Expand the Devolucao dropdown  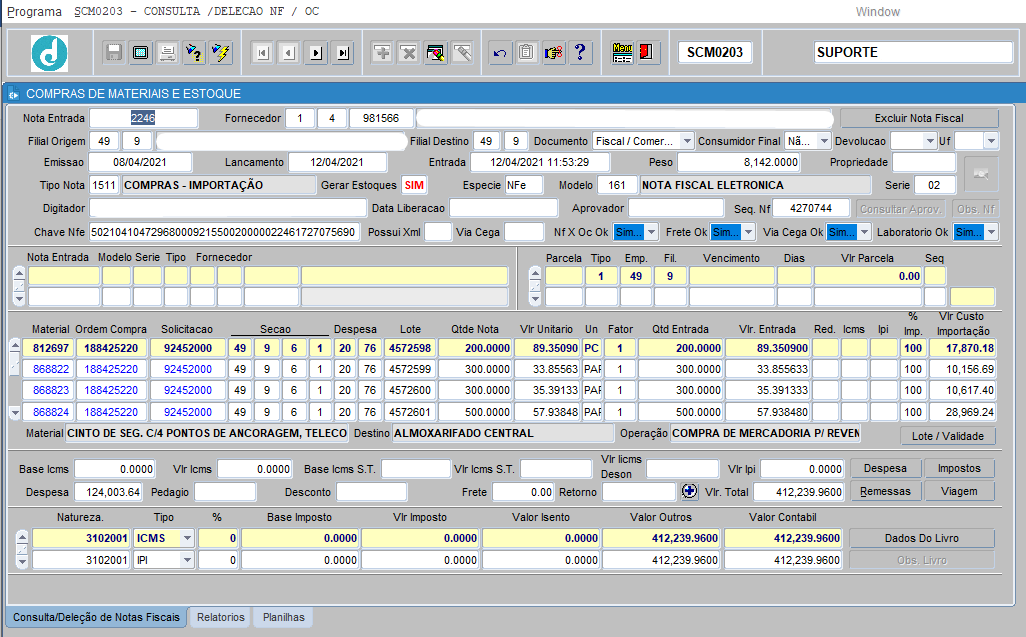(x=930, y=141)
